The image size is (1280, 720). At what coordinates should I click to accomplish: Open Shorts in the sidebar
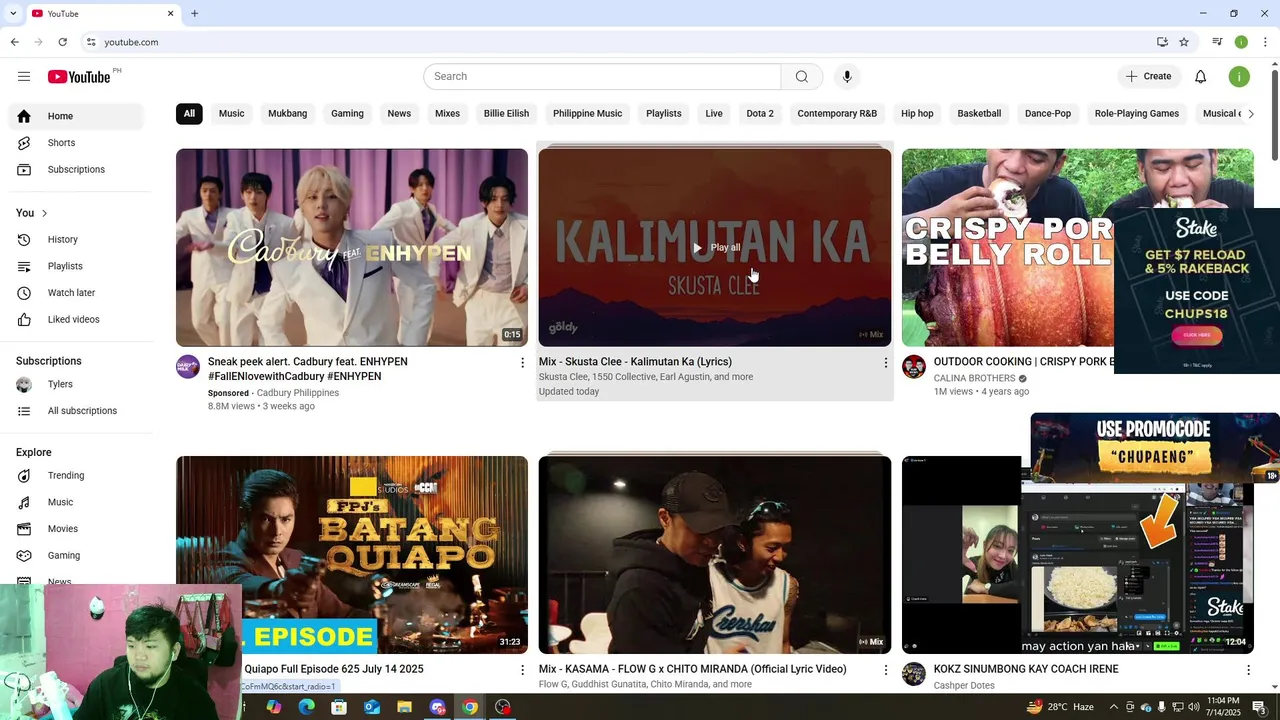click(x=76, y=143)
